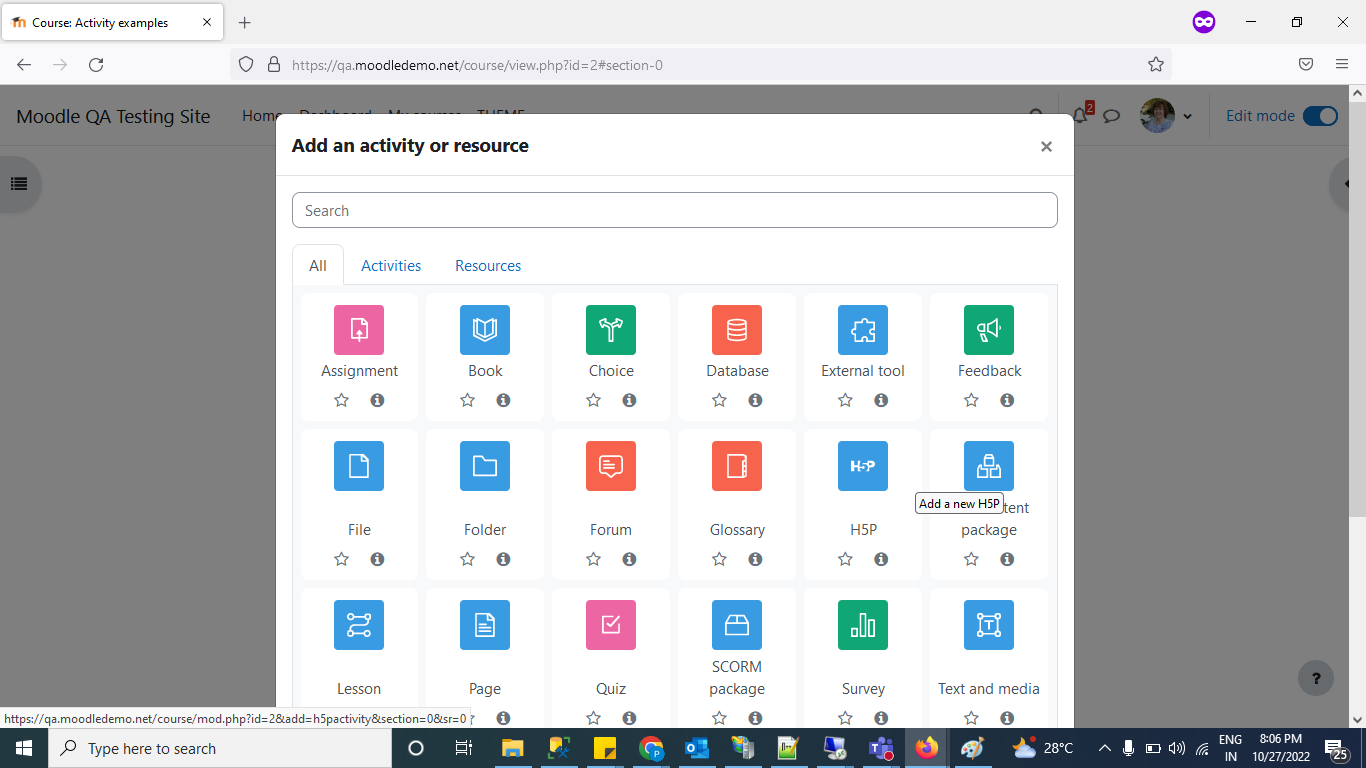
Task: Select the Assignment activity icon
Action: pos(359,330)
